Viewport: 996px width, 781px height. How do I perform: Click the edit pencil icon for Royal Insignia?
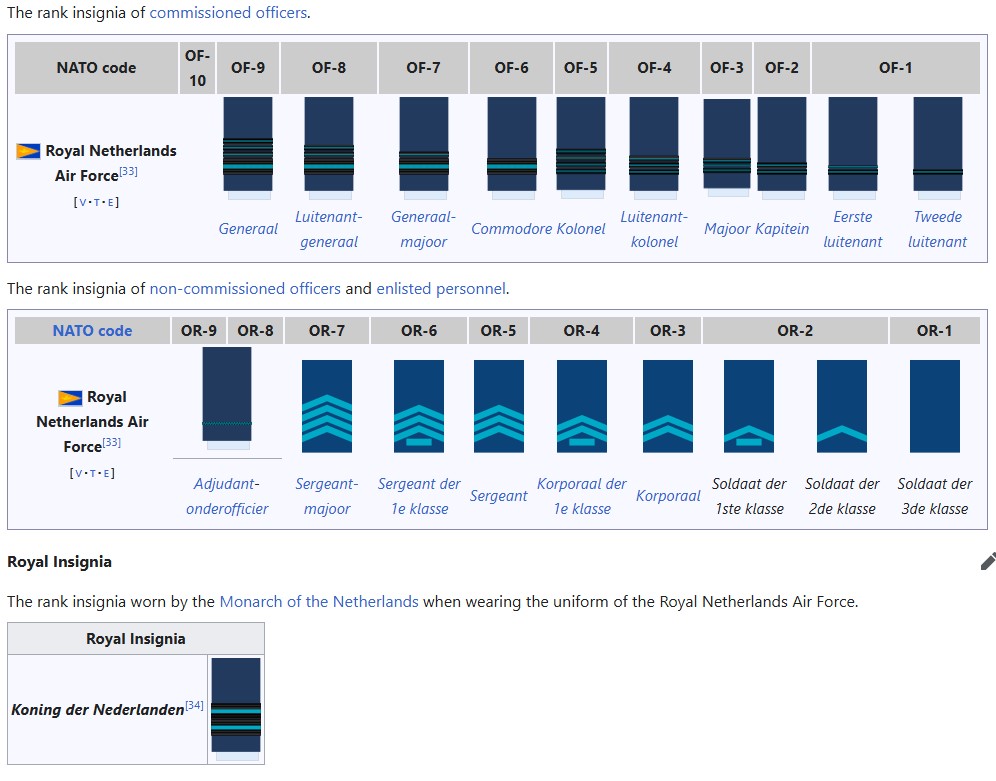click(988, 562)
